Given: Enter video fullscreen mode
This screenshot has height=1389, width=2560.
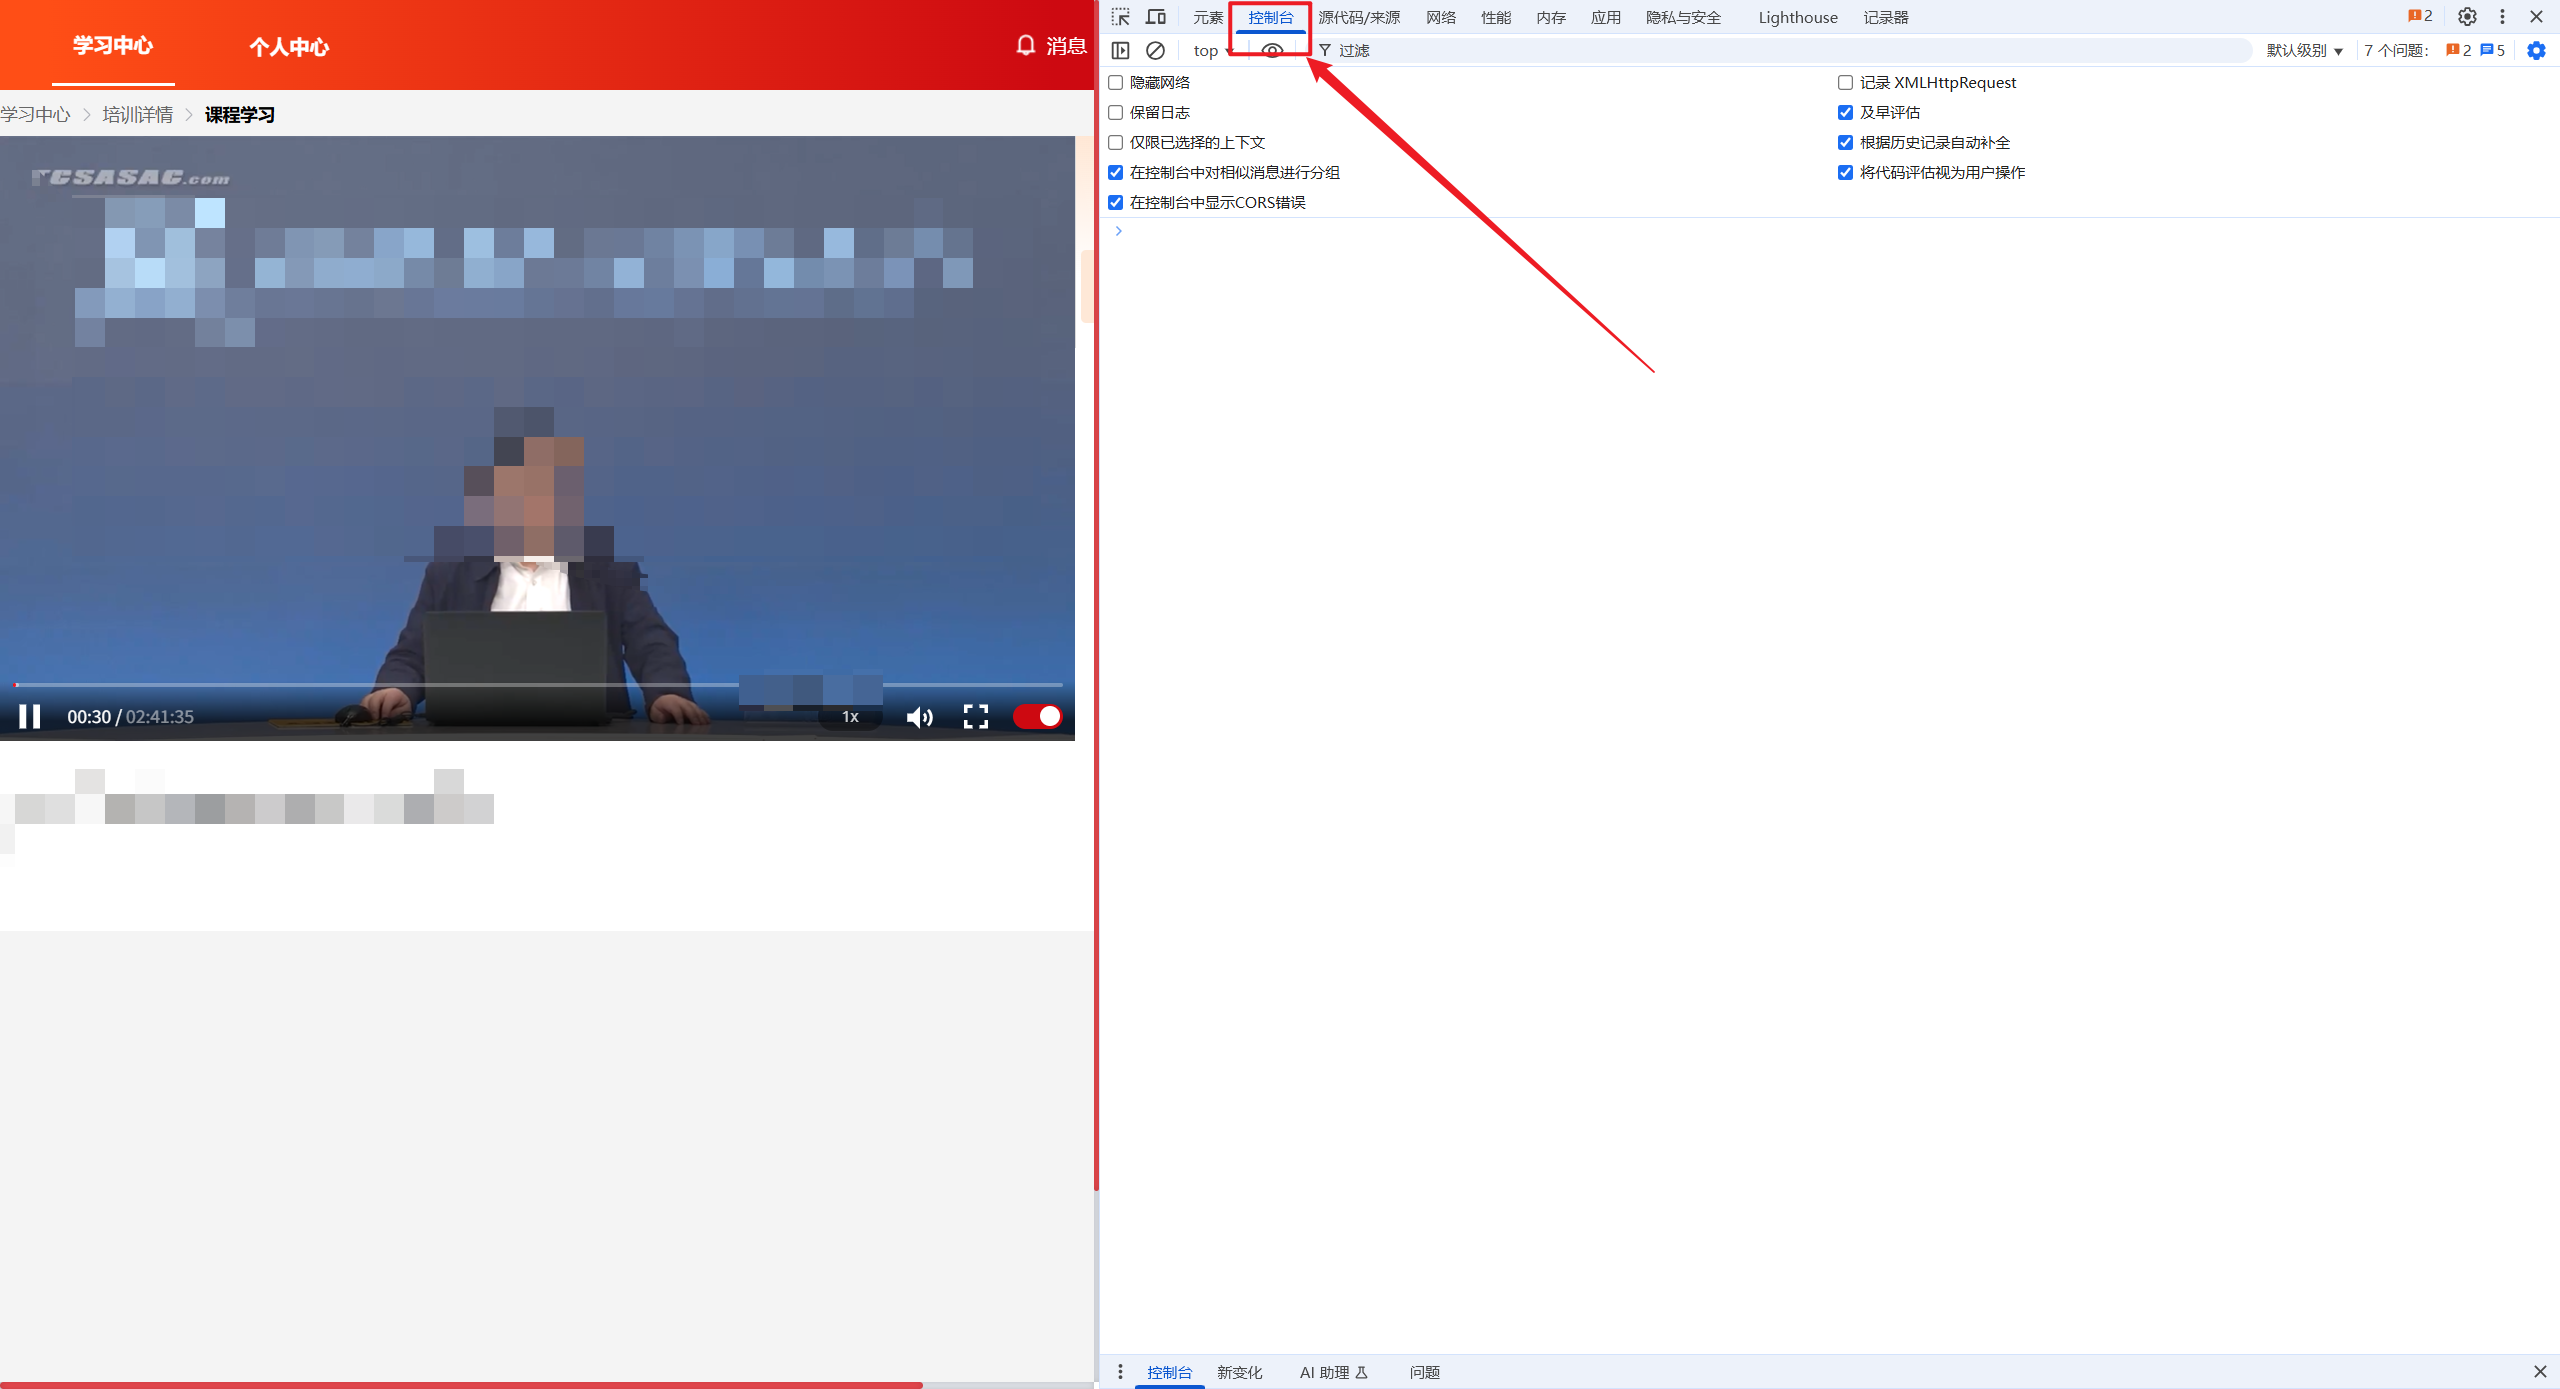Looking at the screenshot, I should (975, 717).
